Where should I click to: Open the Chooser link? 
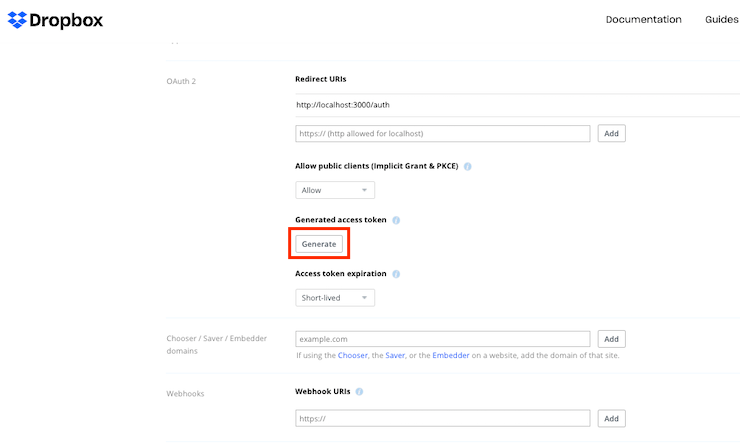[353, 355]
